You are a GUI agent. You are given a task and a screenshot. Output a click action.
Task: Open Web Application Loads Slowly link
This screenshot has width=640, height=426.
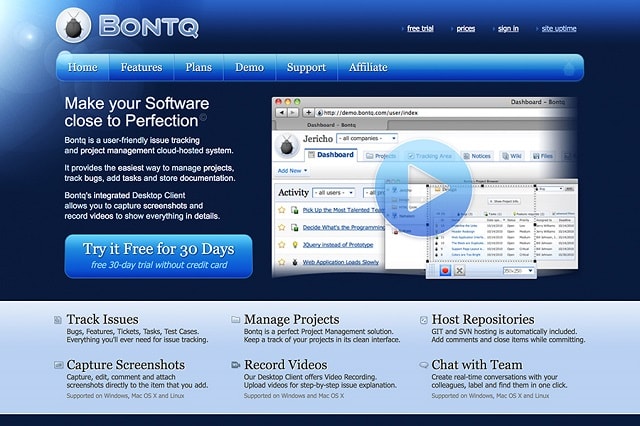click(341, 262)
